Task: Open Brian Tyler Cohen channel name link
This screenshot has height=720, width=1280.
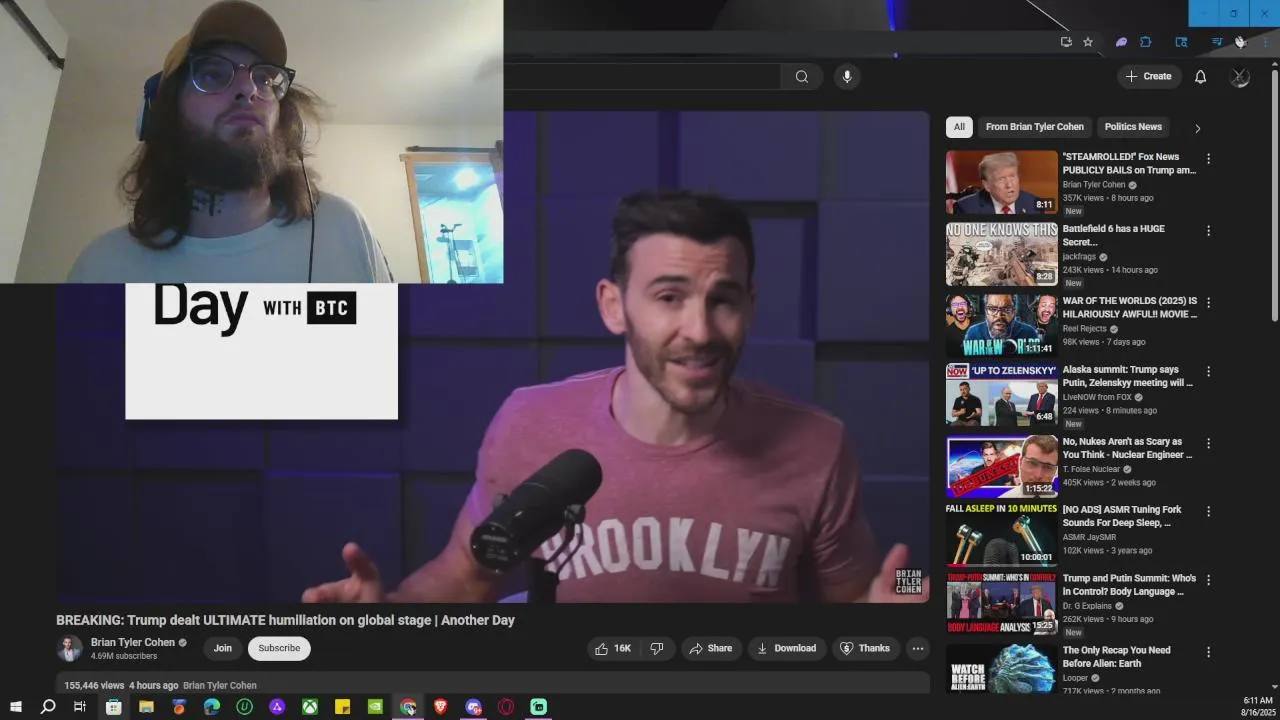Action: pyautogui.click(x=133, y=642)
